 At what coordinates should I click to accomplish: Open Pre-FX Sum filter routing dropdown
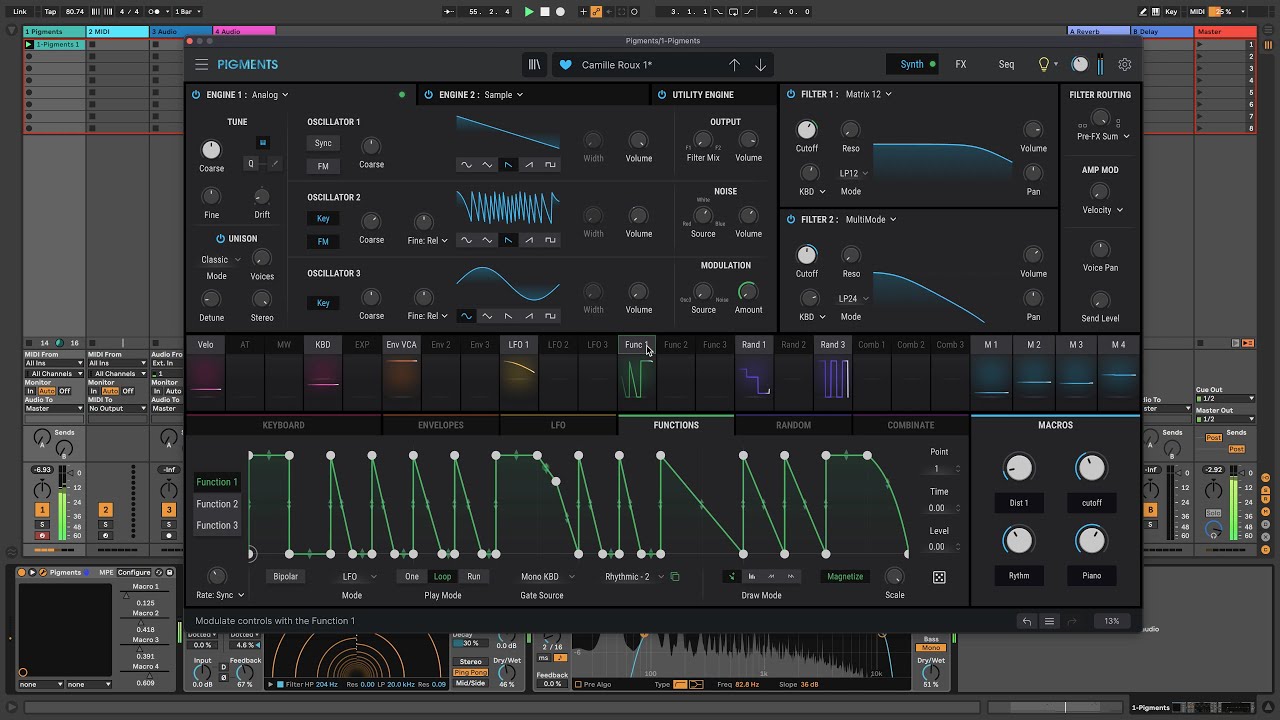(1103, 136)
